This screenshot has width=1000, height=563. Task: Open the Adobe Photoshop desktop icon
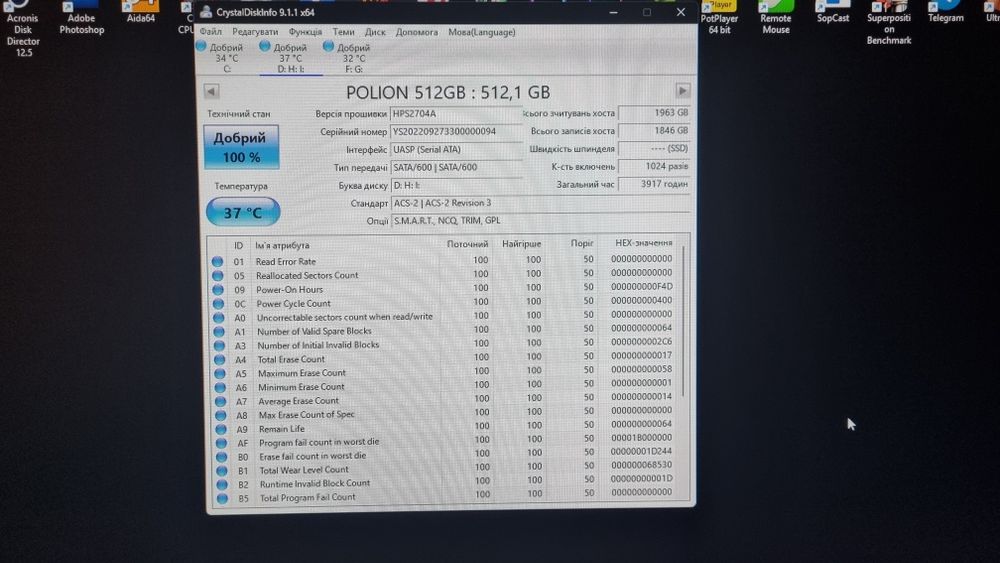coord(82,18)
